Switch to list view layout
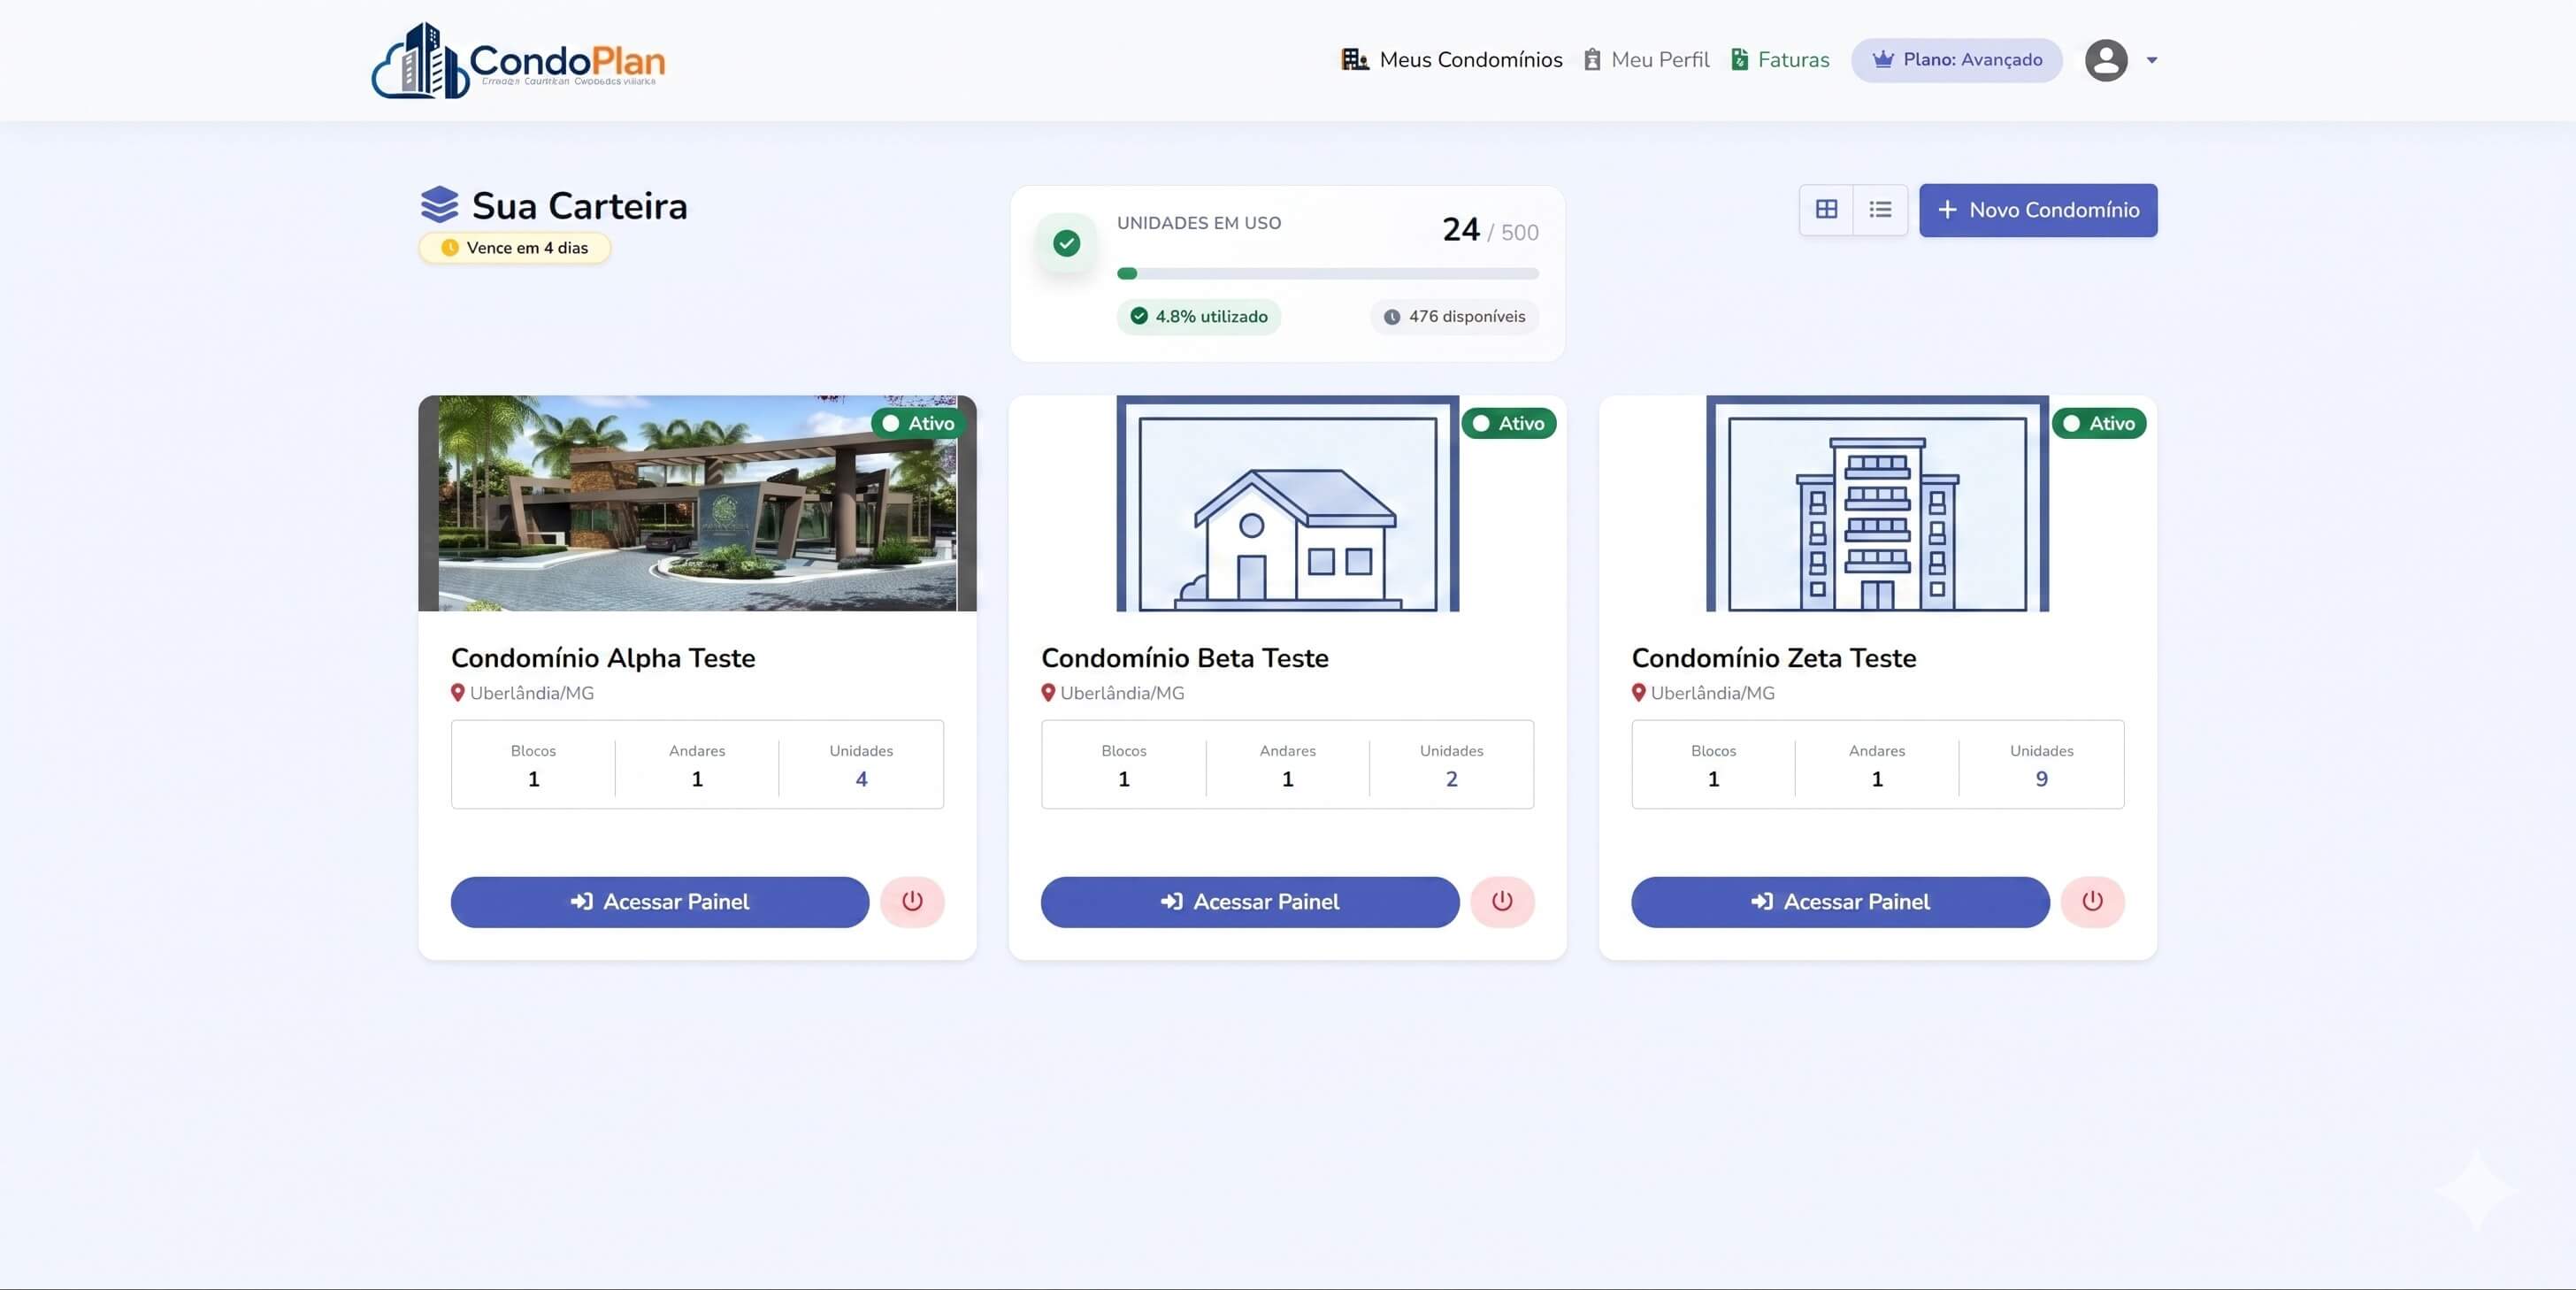Screen dimensions: 2576x1290 click(1880, 209)
